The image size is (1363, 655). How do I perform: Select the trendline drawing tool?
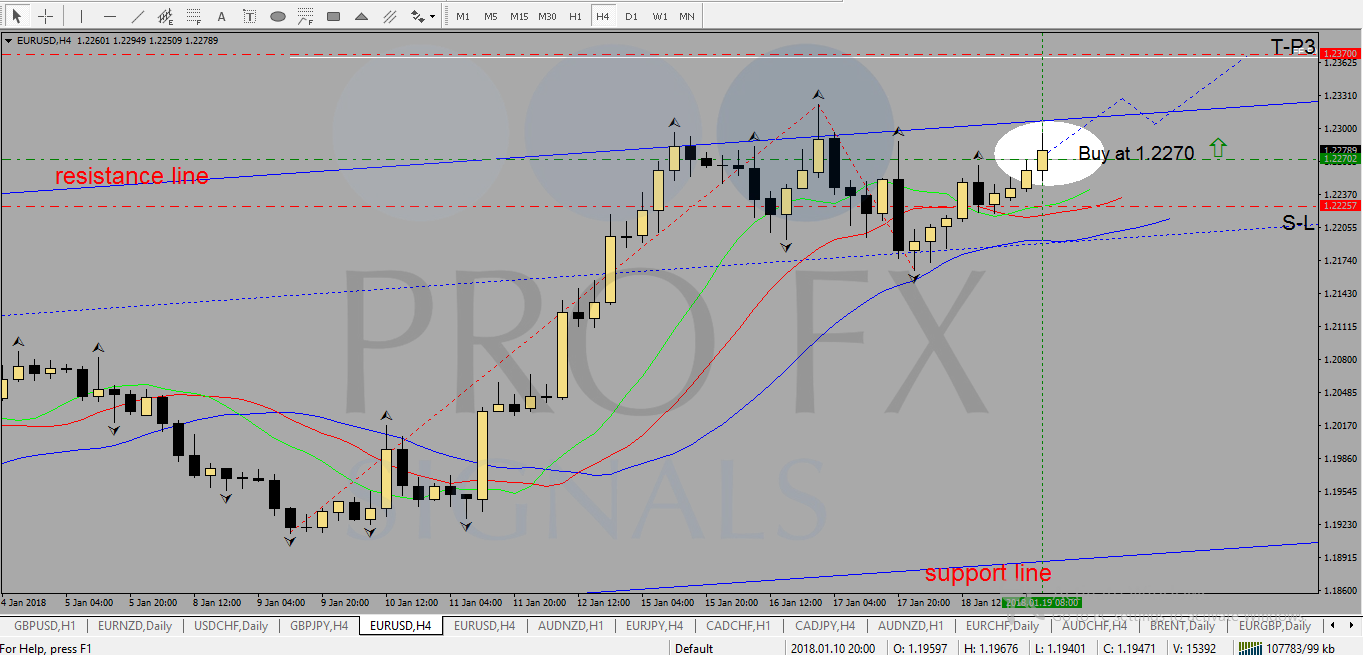pos(137,16)
